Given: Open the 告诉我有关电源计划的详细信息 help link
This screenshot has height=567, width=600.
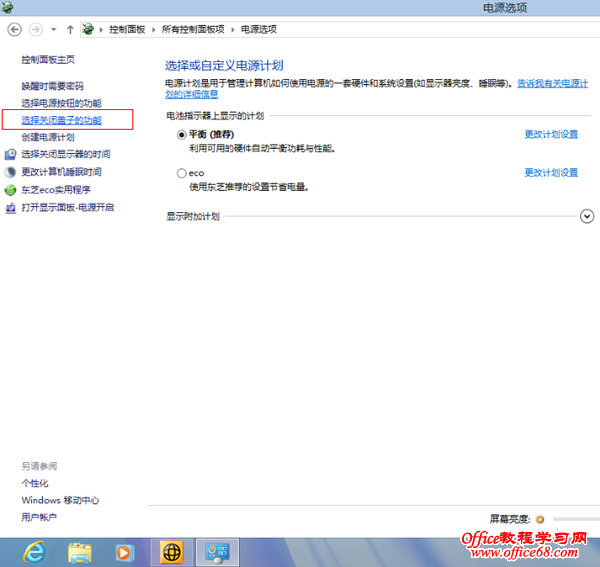Looking at the screenshot, I should pyautogui.click(x=553, y=83).
